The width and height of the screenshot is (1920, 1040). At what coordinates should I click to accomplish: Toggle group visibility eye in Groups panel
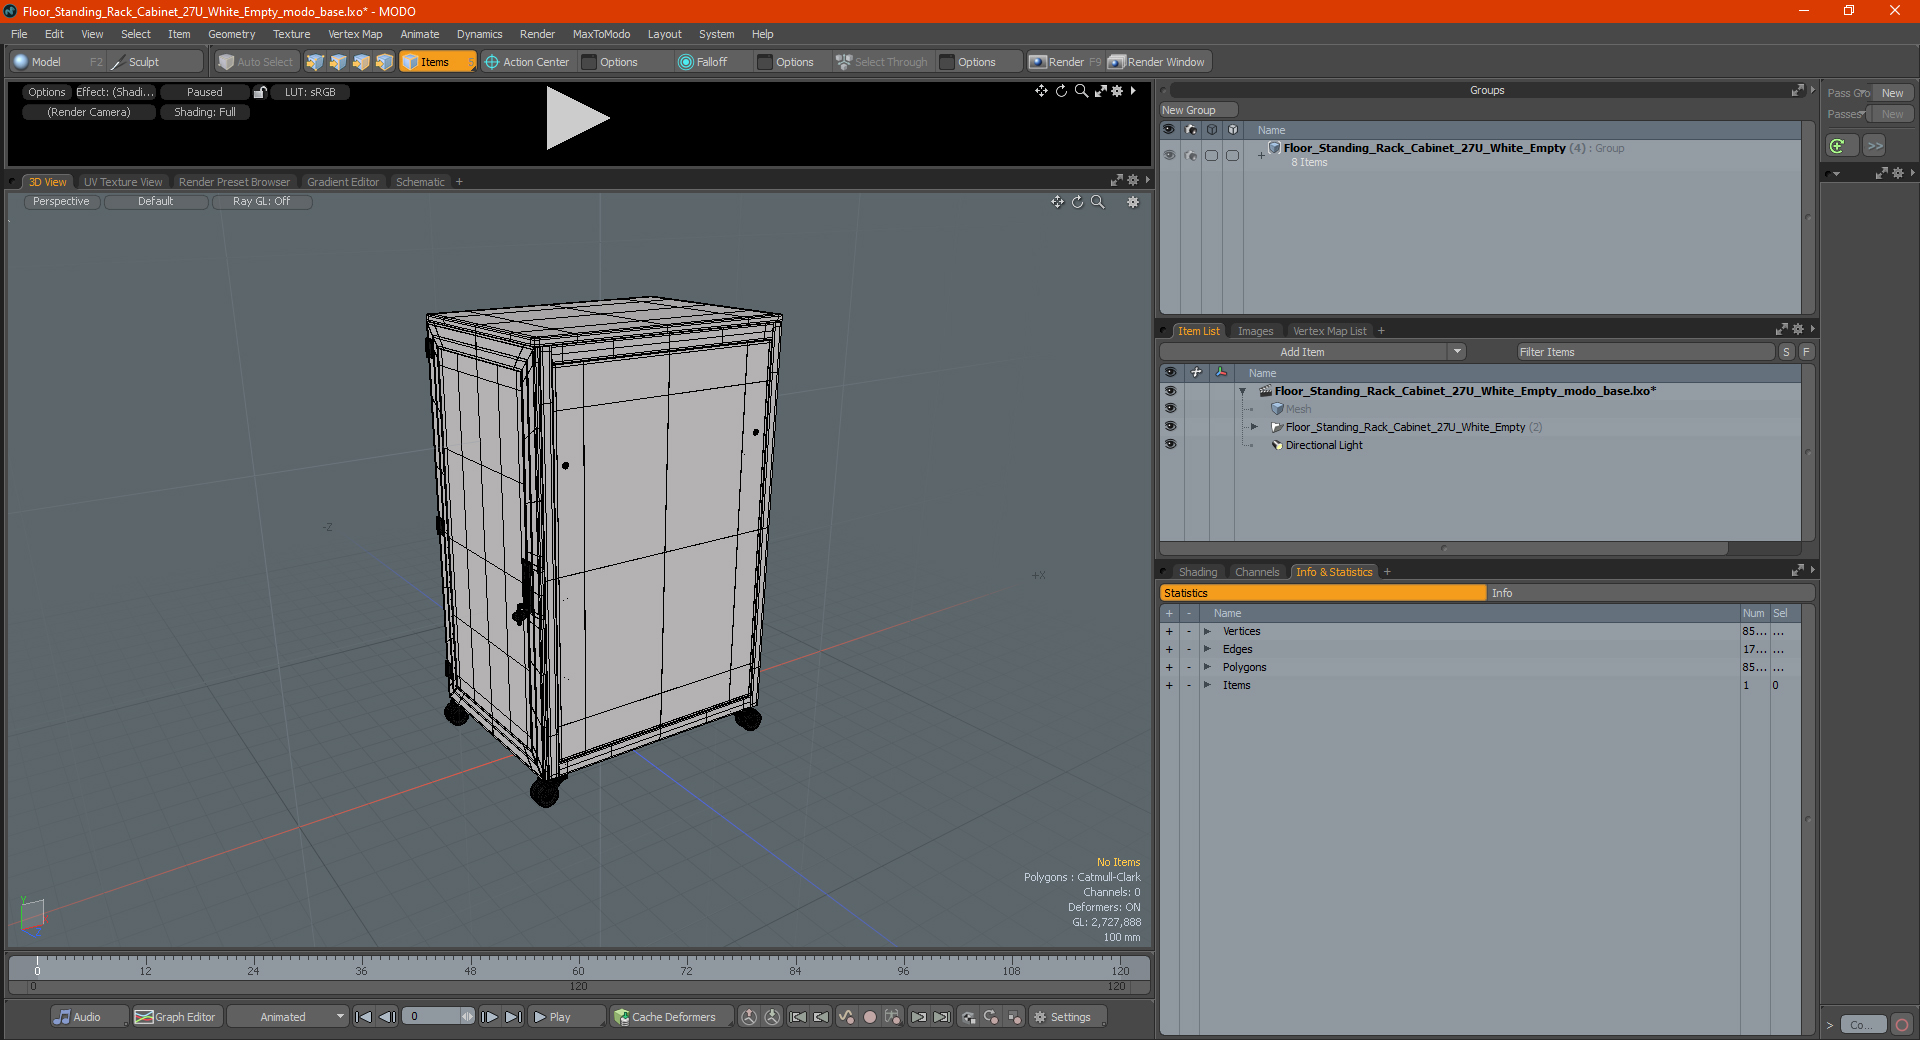[x=1169, y=155]
